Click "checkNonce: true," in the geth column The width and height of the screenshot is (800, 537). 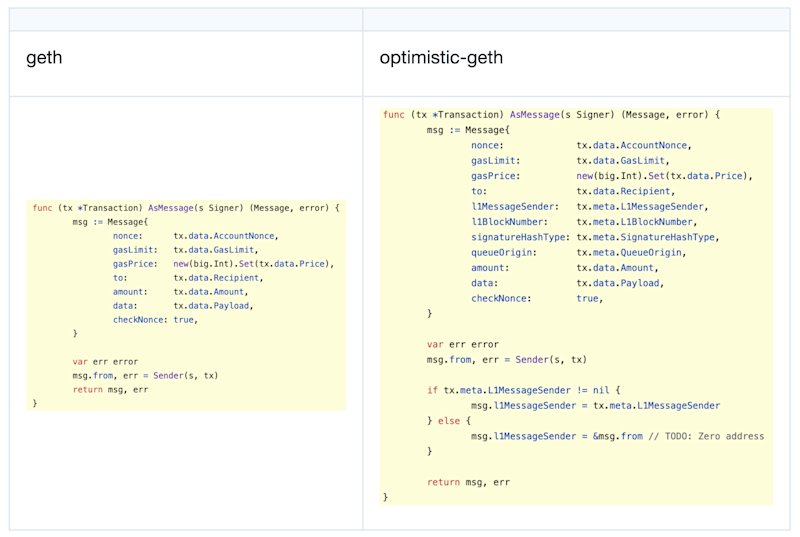click(x=155, y=320)
